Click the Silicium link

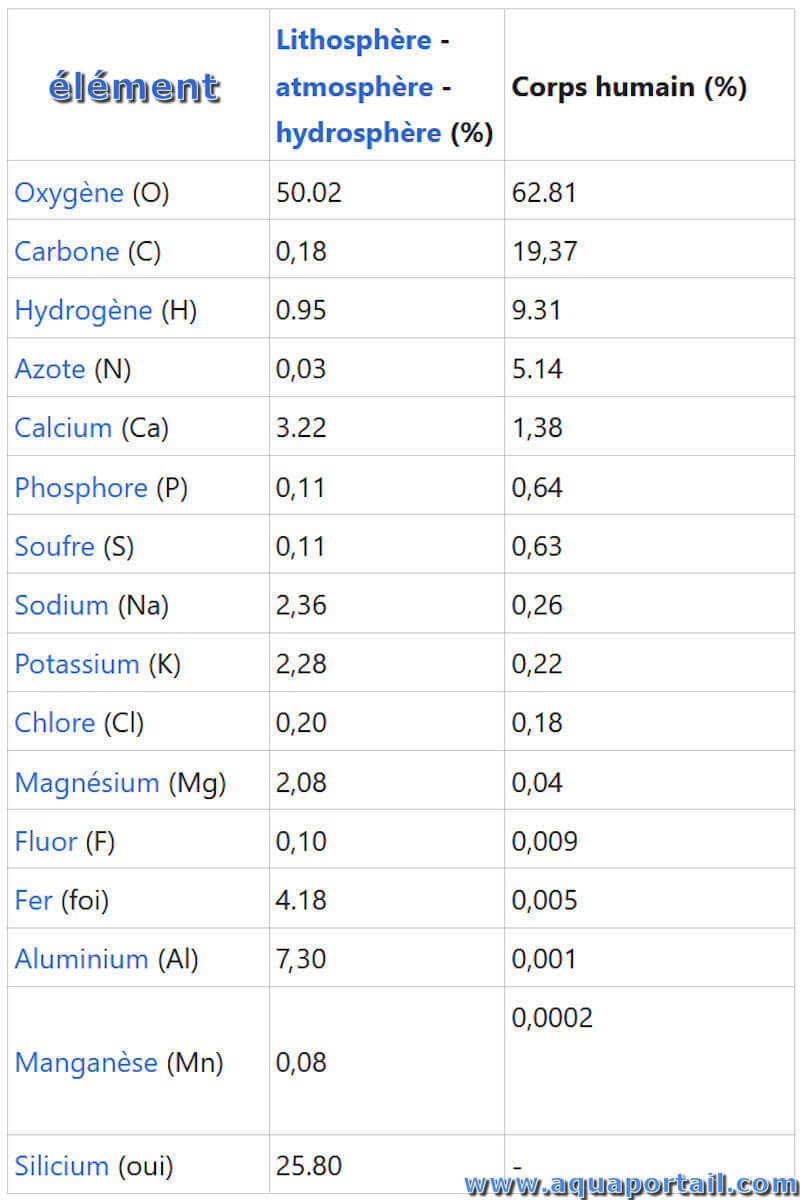[x=61, y=1165]
